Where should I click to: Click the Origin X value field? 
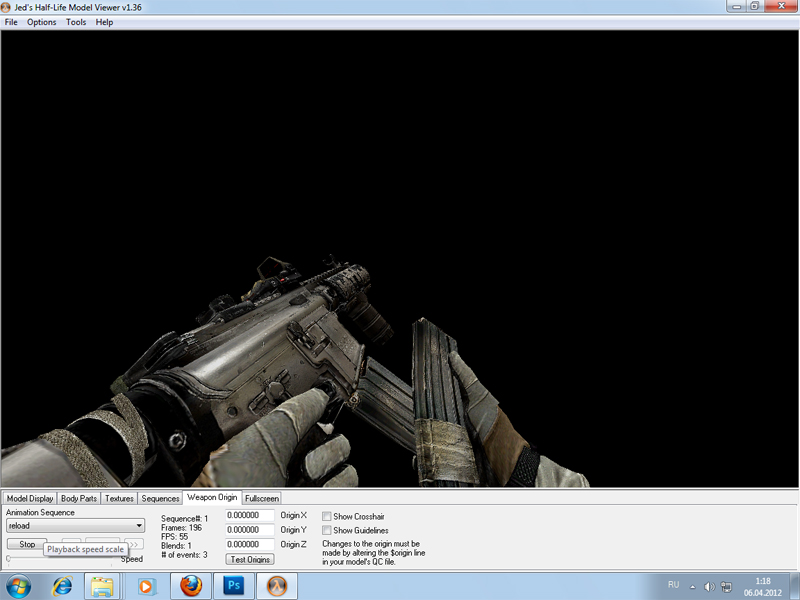click(249, 515)
